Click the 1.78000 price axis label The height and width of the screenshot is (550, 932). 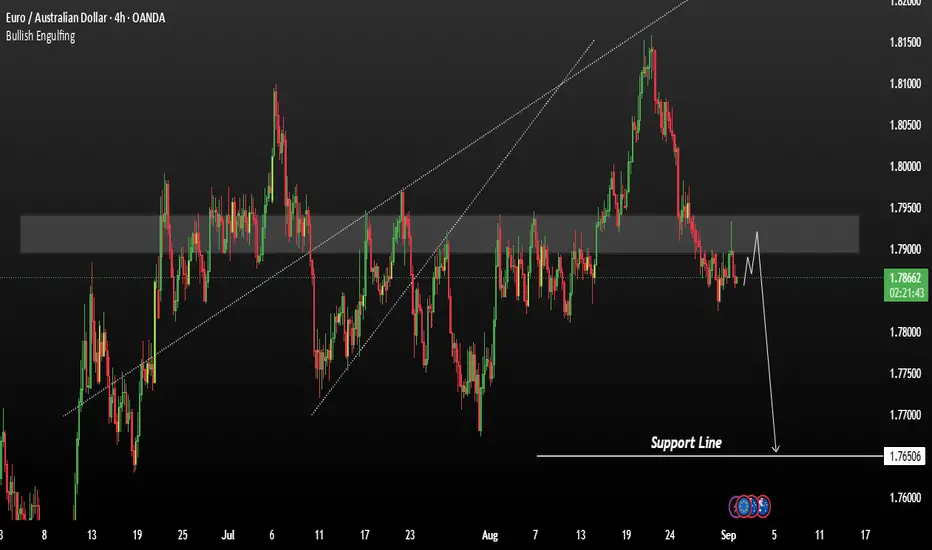pyautogui.click(x=905, y=332)
